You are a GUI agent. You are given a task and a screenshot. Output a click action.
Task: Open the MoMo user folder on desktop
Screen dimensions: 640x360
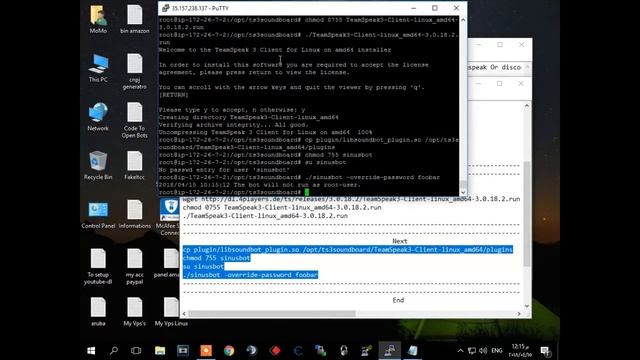click(98, 20)
